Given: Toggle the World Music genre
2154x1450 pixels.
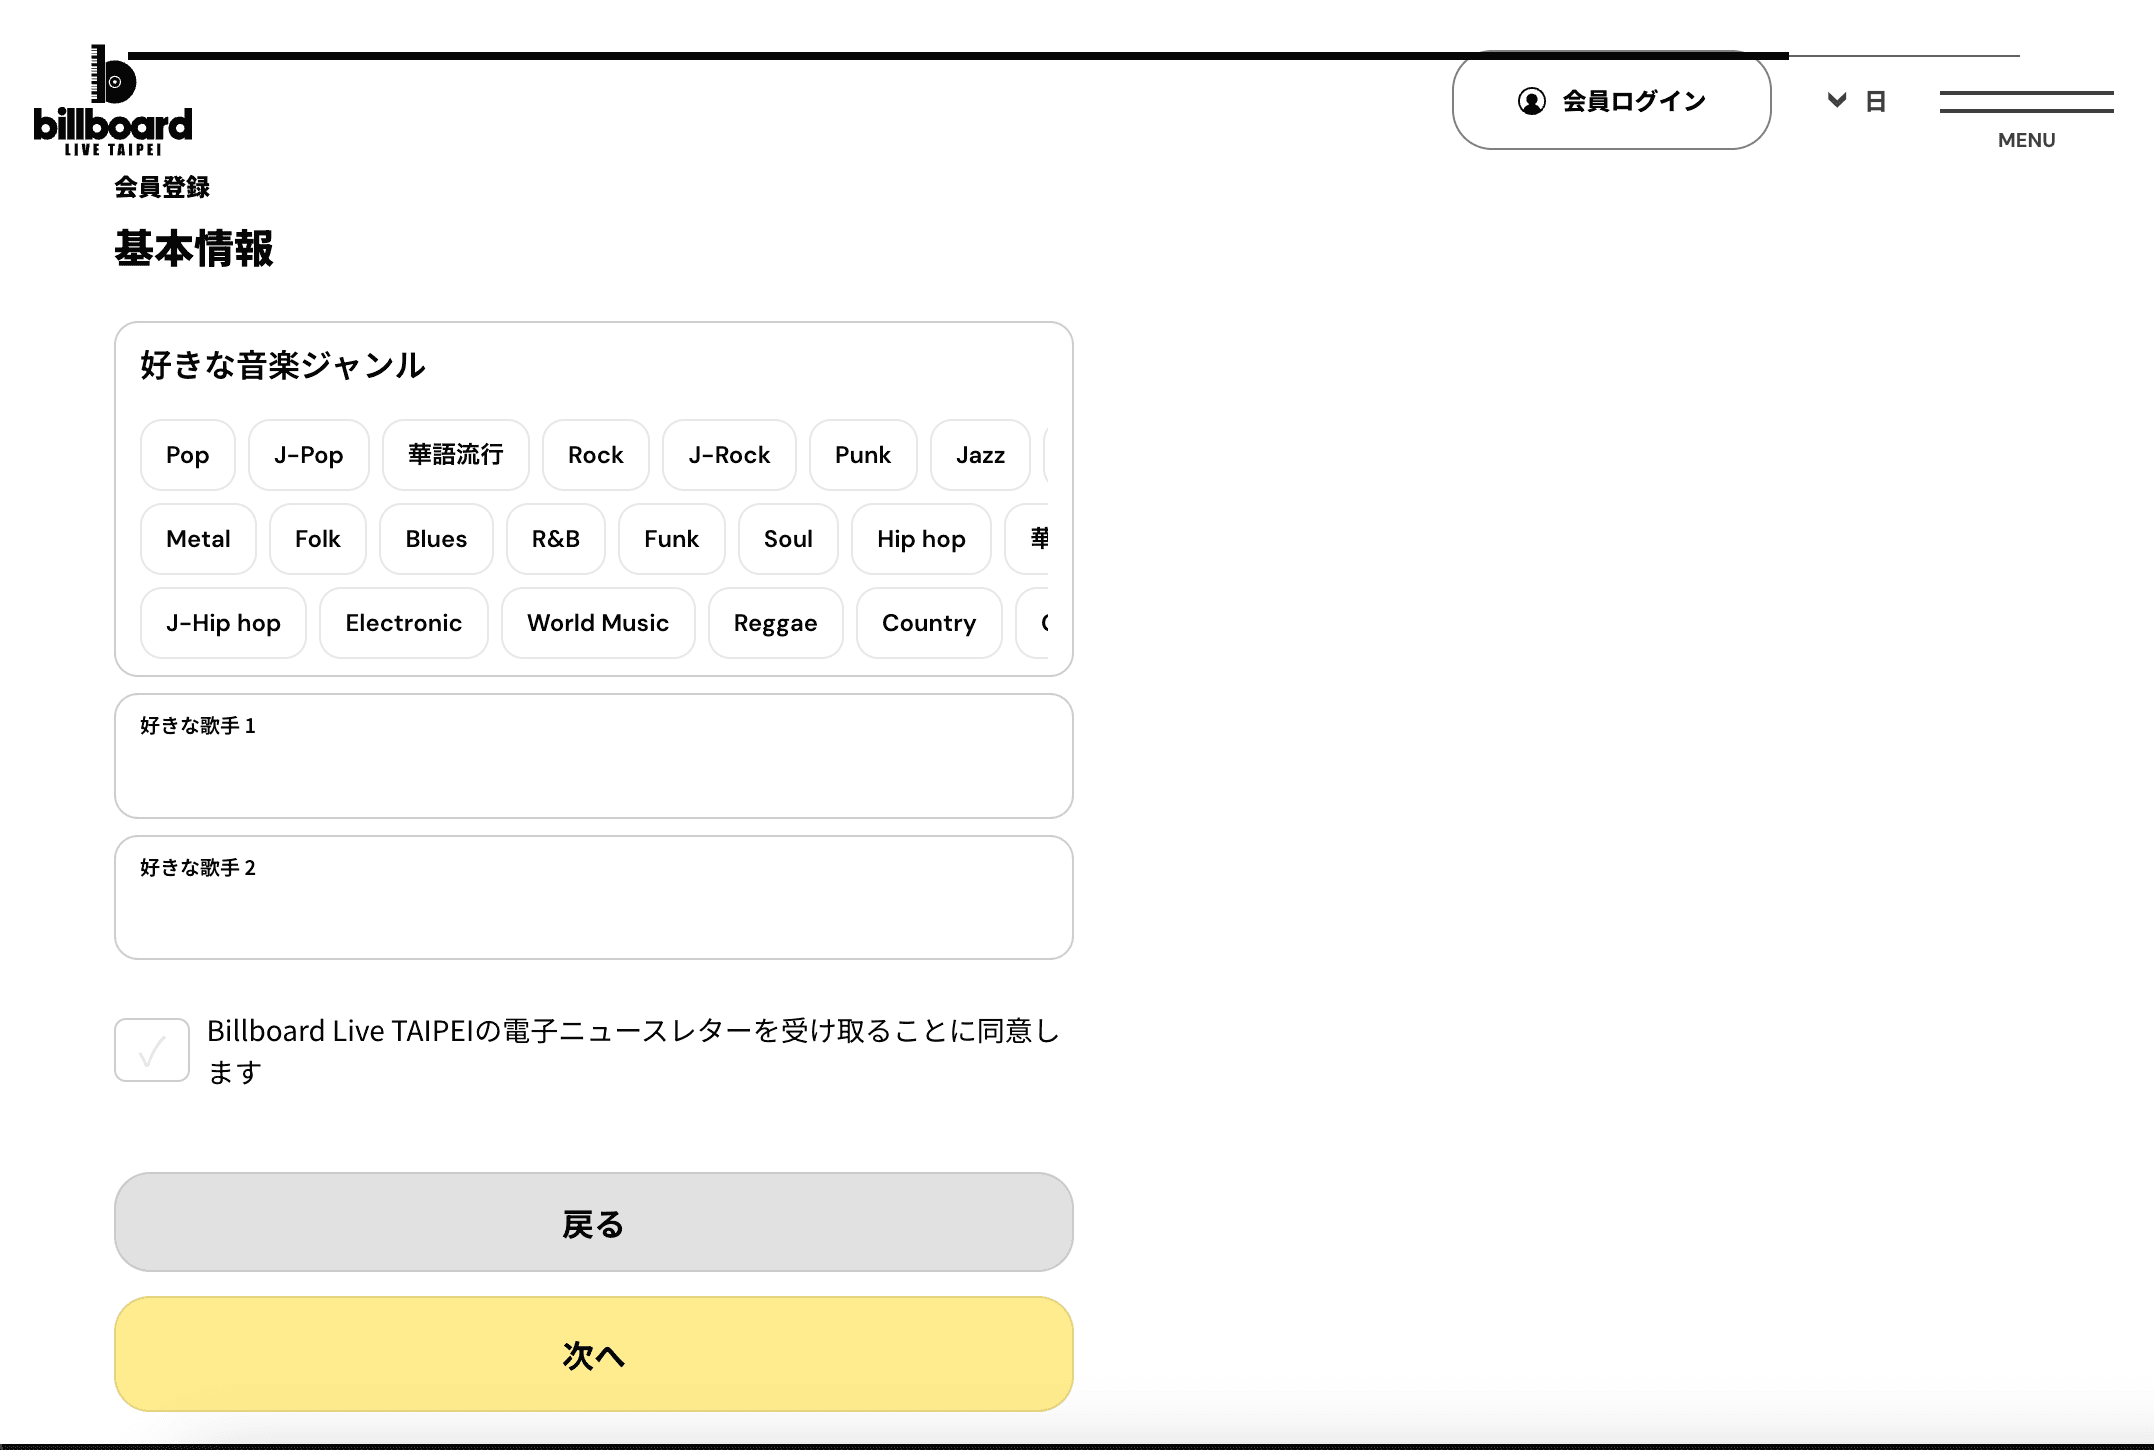Looking at the screenshot, I should tap(597, 623).
